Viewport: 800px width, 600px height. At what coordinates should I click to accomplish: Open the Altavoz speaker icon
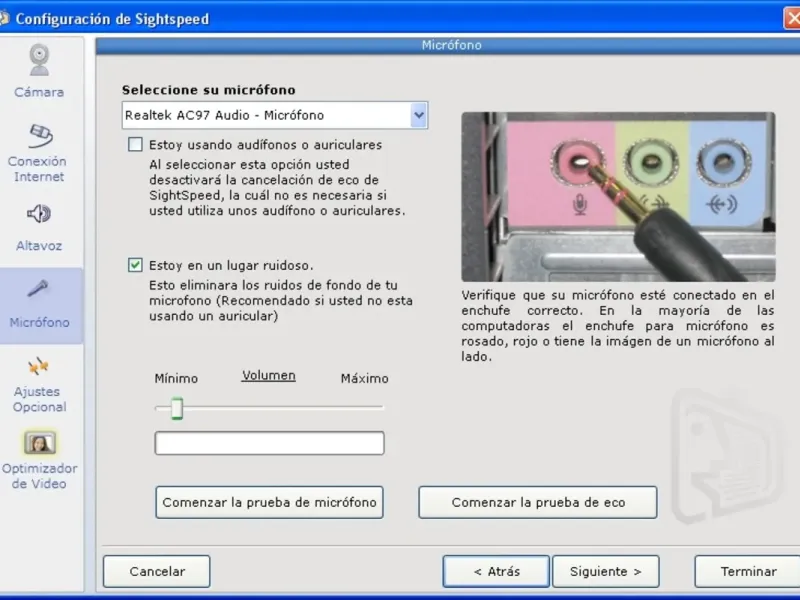[39, 214]
